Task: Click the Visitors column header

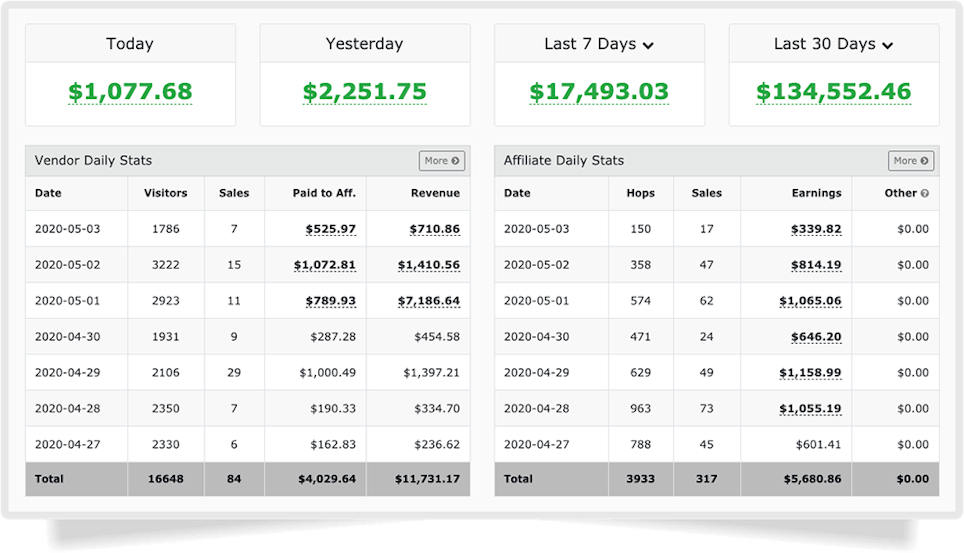Action: coord(165,193)
